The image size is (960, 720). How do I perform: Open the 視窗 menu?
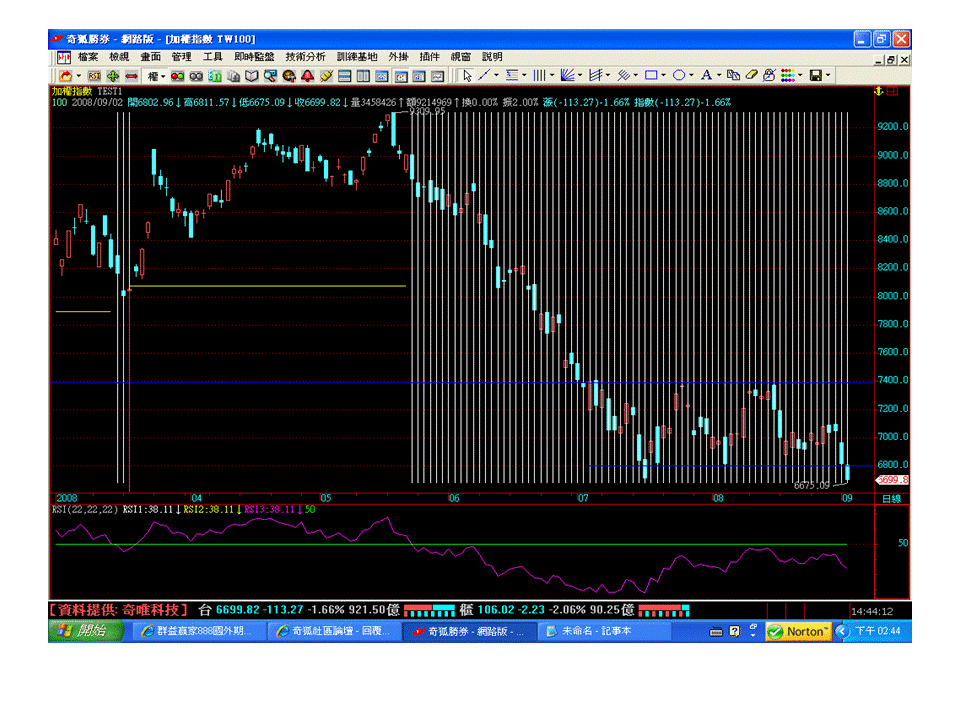(460, 57)
